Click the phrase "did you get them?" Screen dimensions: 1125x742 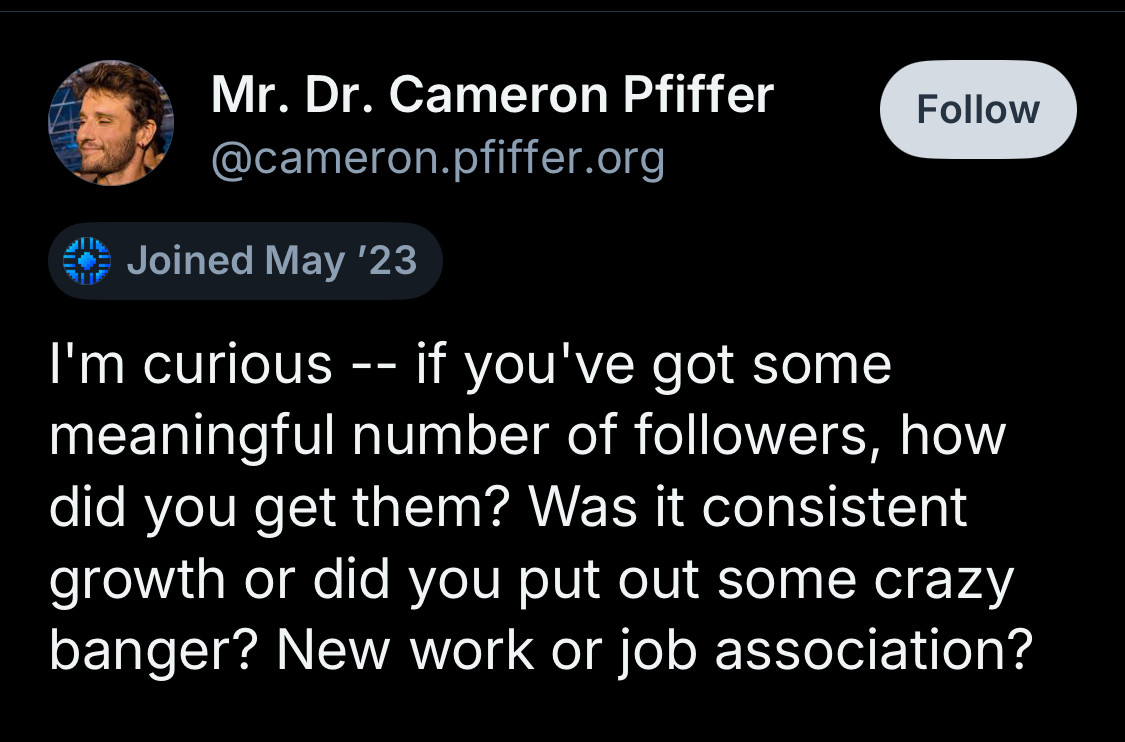tap(279, 509)
